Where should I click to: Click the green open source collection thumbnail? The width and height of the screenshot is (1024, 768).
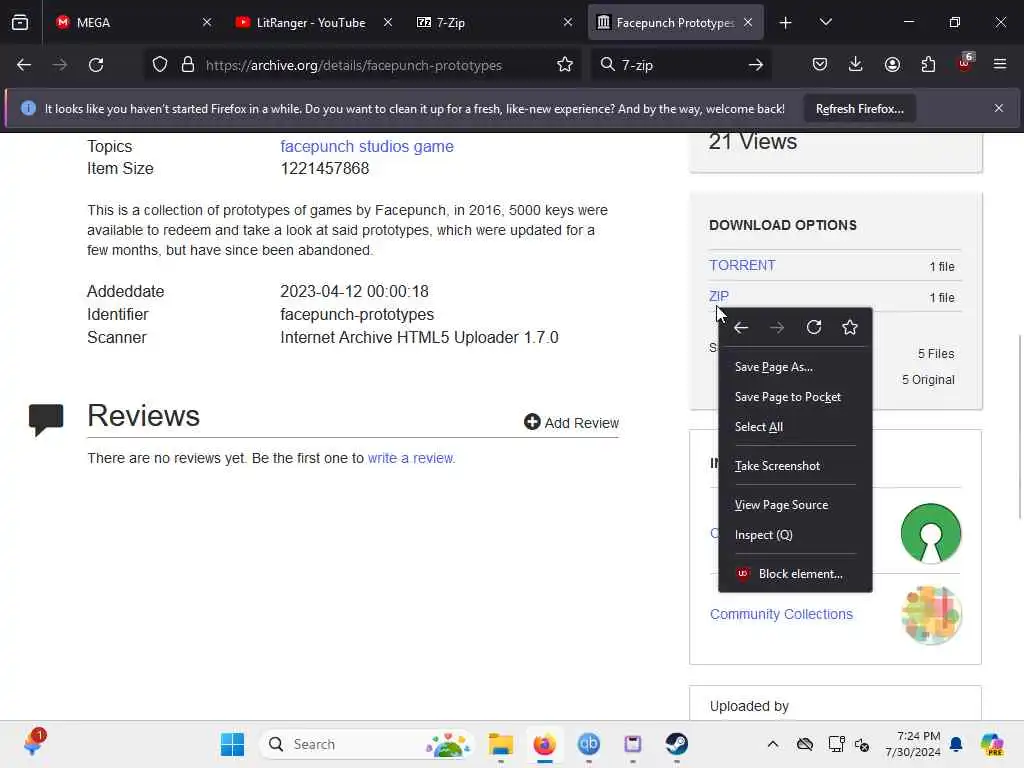(x=931, y=534)
